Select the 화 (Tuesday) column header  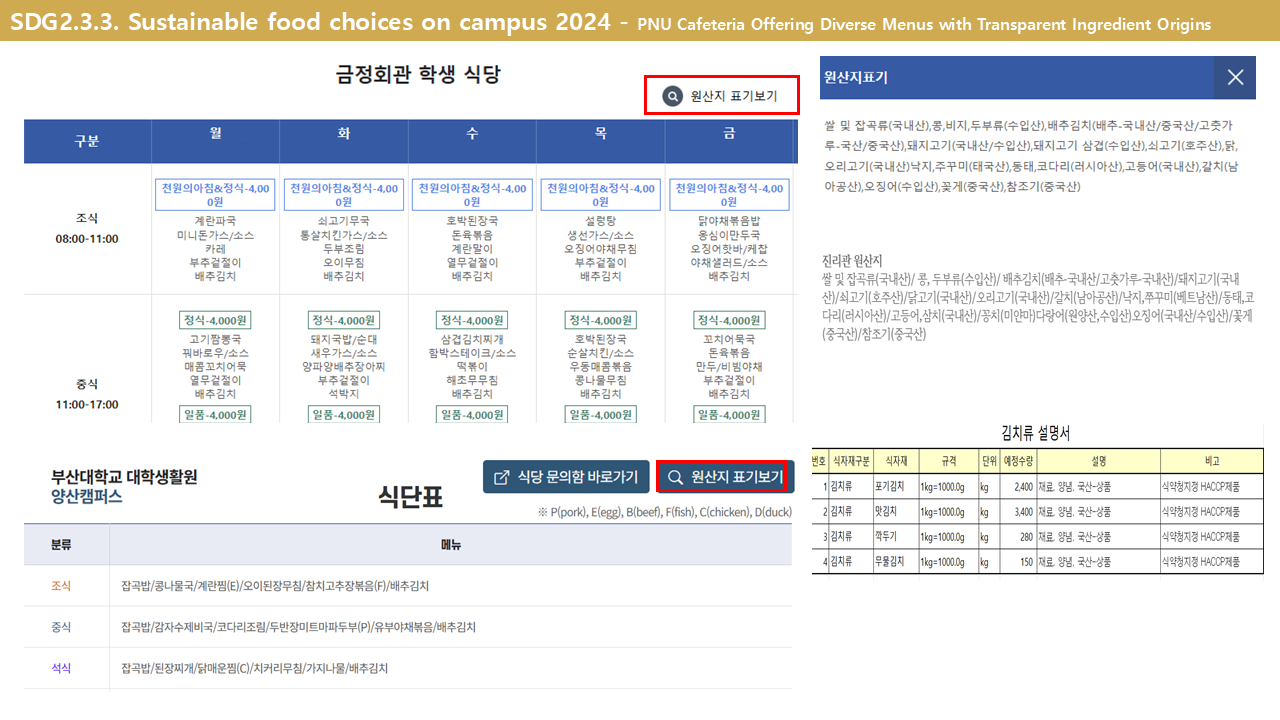[x=344, y=132]
